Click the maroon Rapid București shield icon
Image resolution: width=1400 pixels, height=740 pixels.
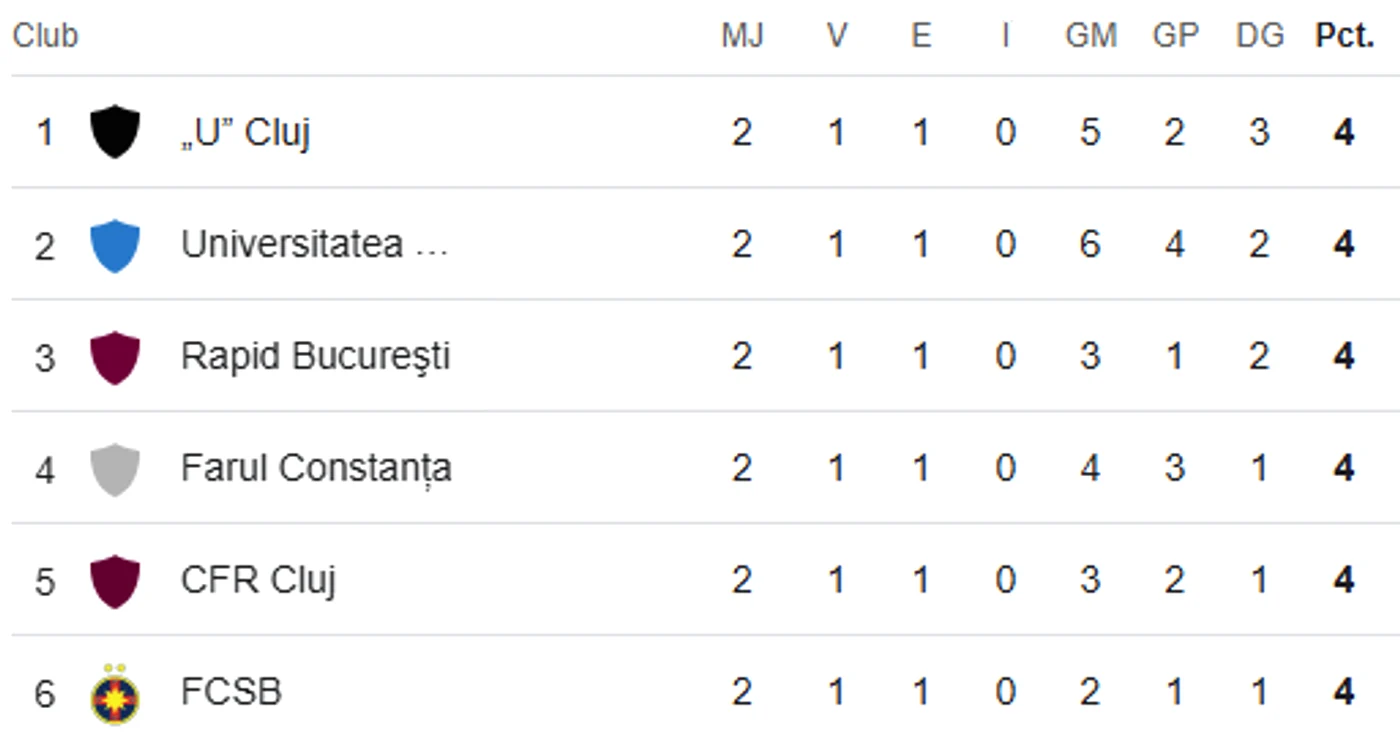pos(115,357)
